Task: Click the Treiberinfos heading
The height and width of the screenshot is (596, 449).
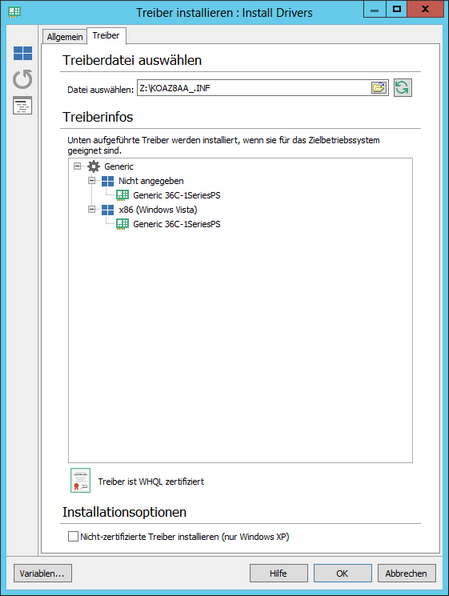Action: tap(98, 117)
